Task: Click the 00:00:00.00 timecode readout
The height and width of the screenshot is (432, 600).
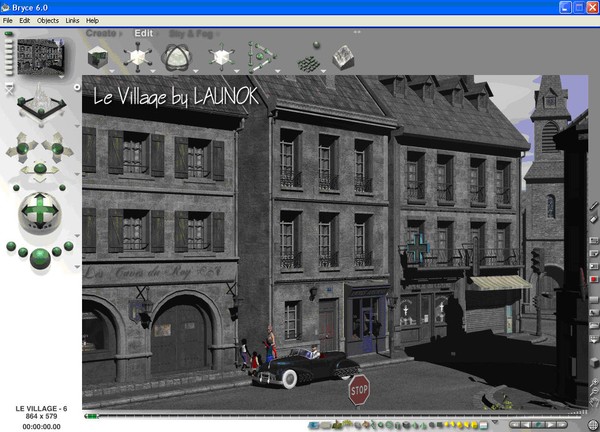Action: (41, 426)
